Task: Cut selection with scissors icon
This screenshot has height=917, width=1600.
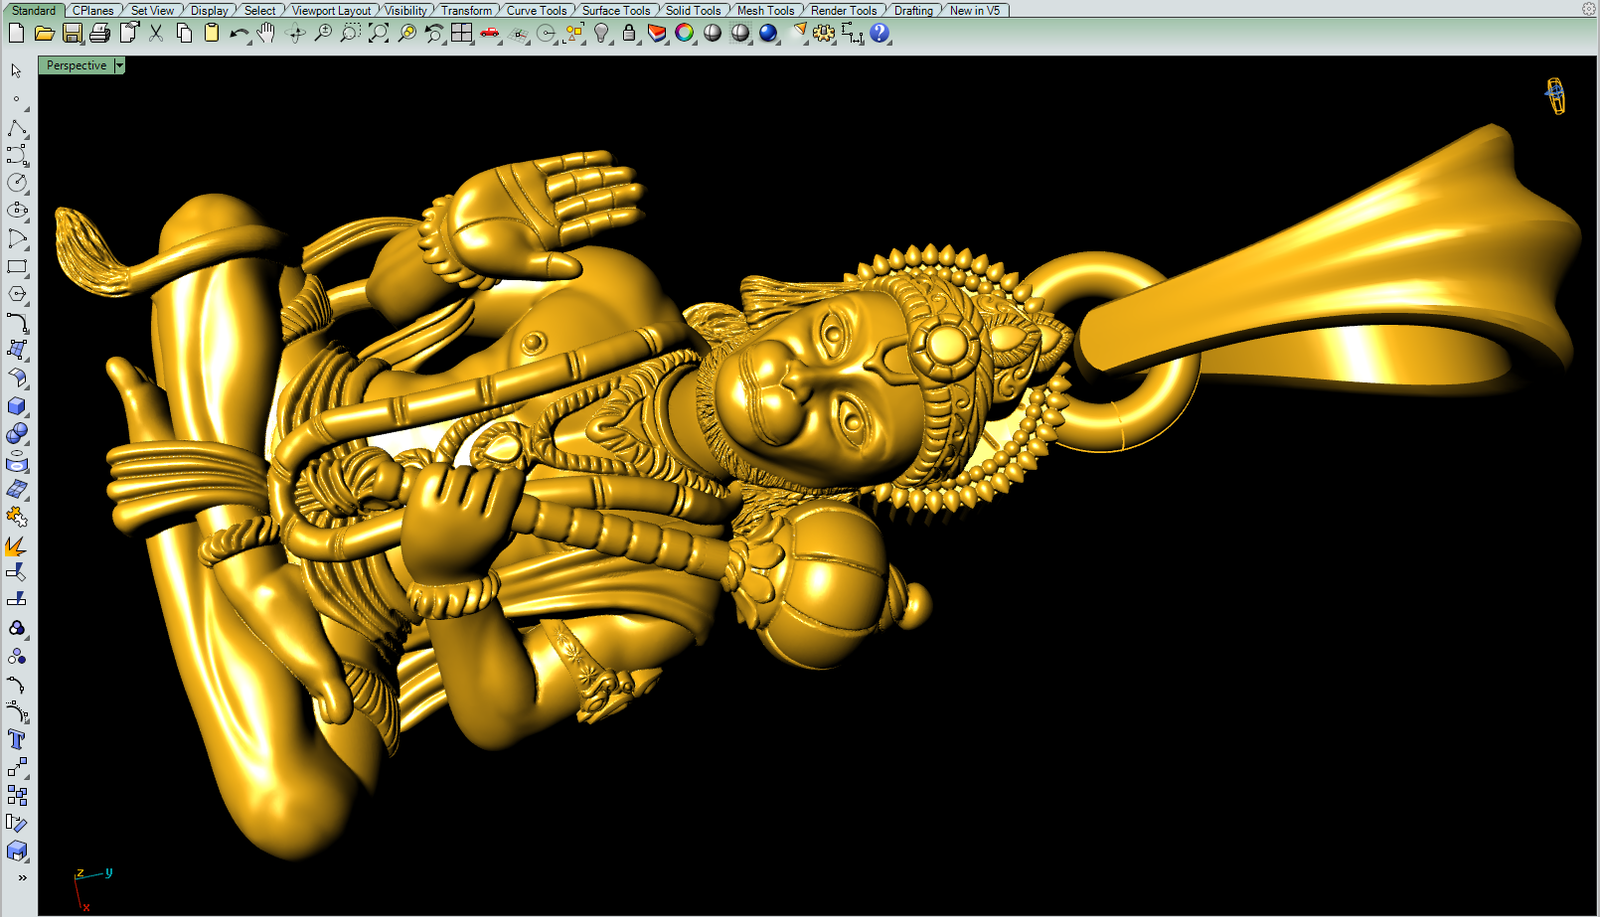Action: point(156,33)
